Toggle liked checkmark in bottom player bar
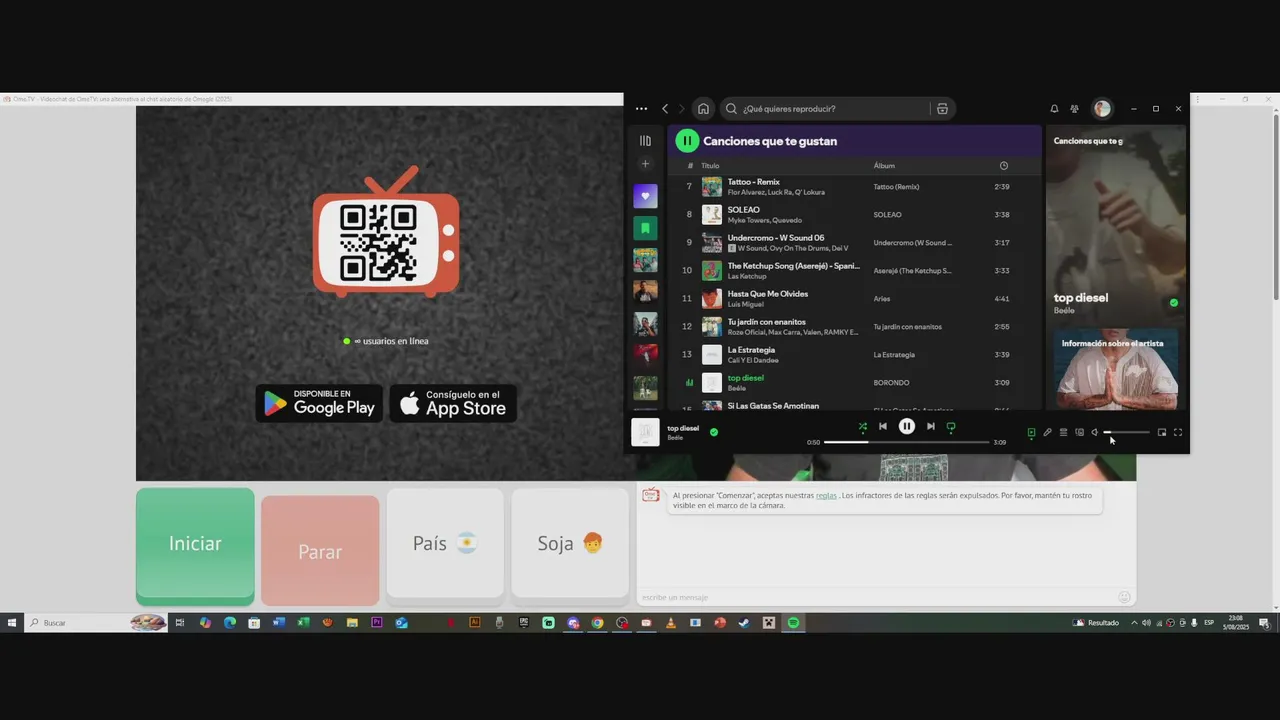 coord(714,432)
